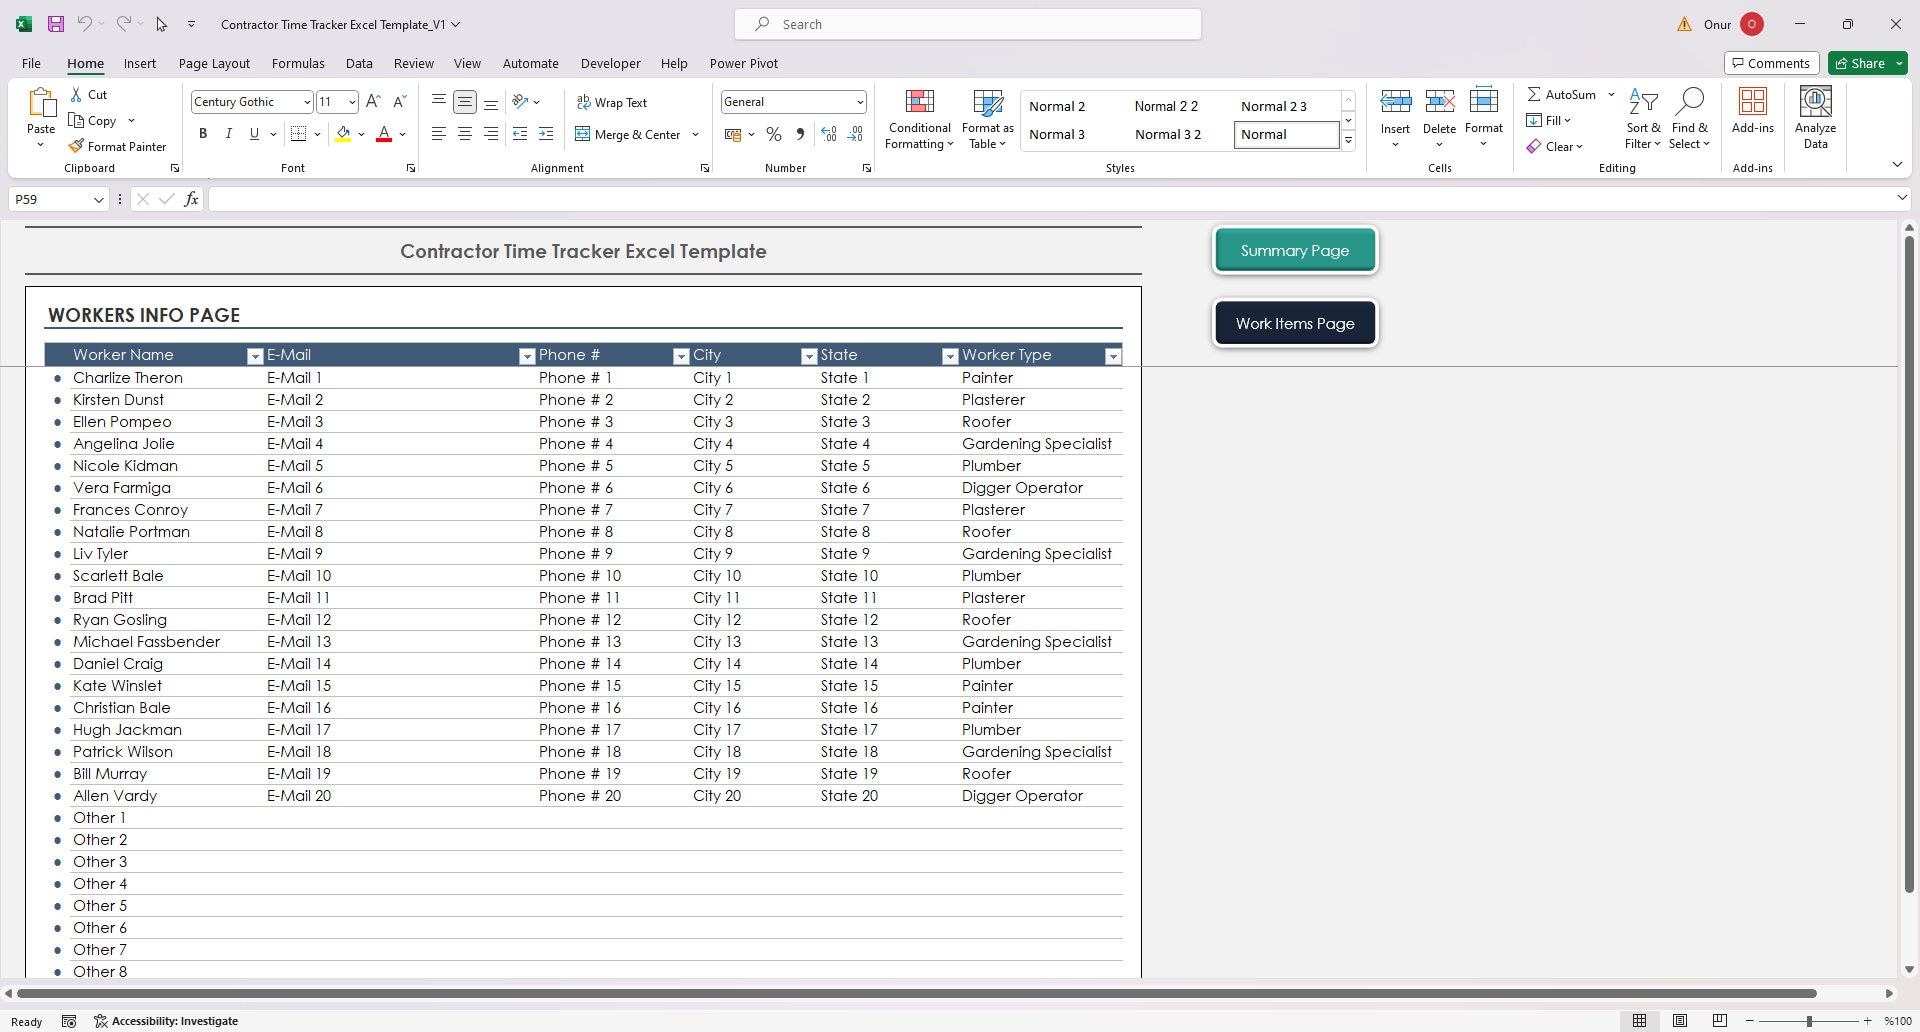This screenshot has width=1920, height=1032.
Task: Toggle Italic formatting
Action: 228,133
